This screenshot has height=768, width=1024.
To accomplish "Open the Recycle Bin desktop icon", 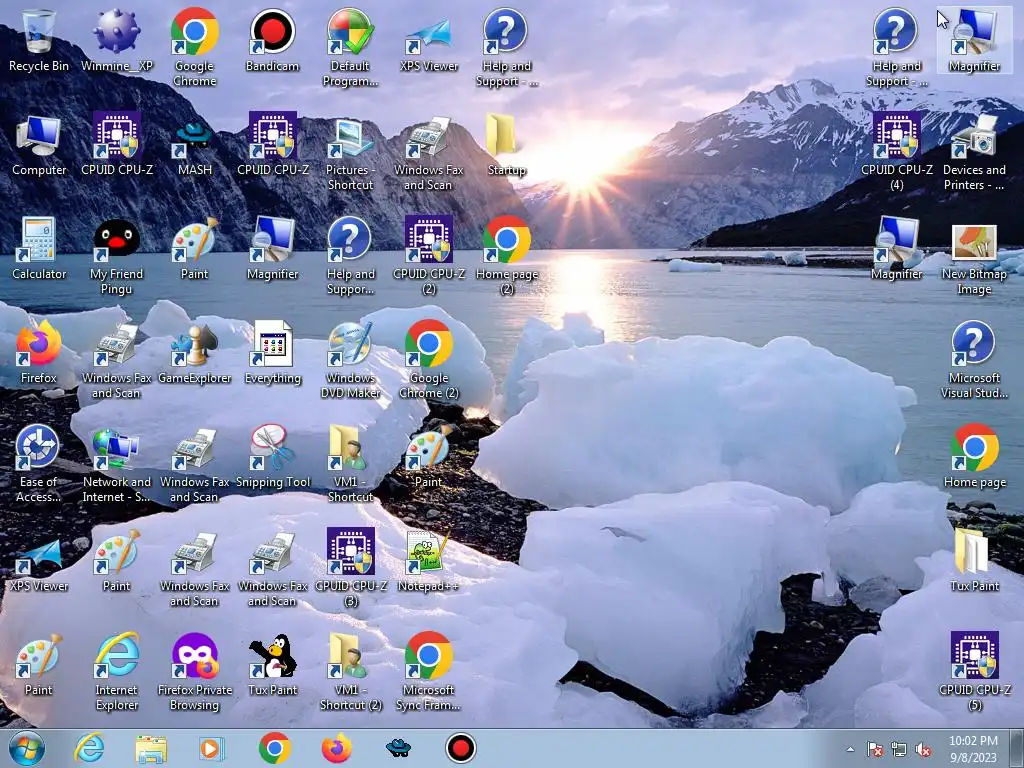I will (x=39, y=40).
